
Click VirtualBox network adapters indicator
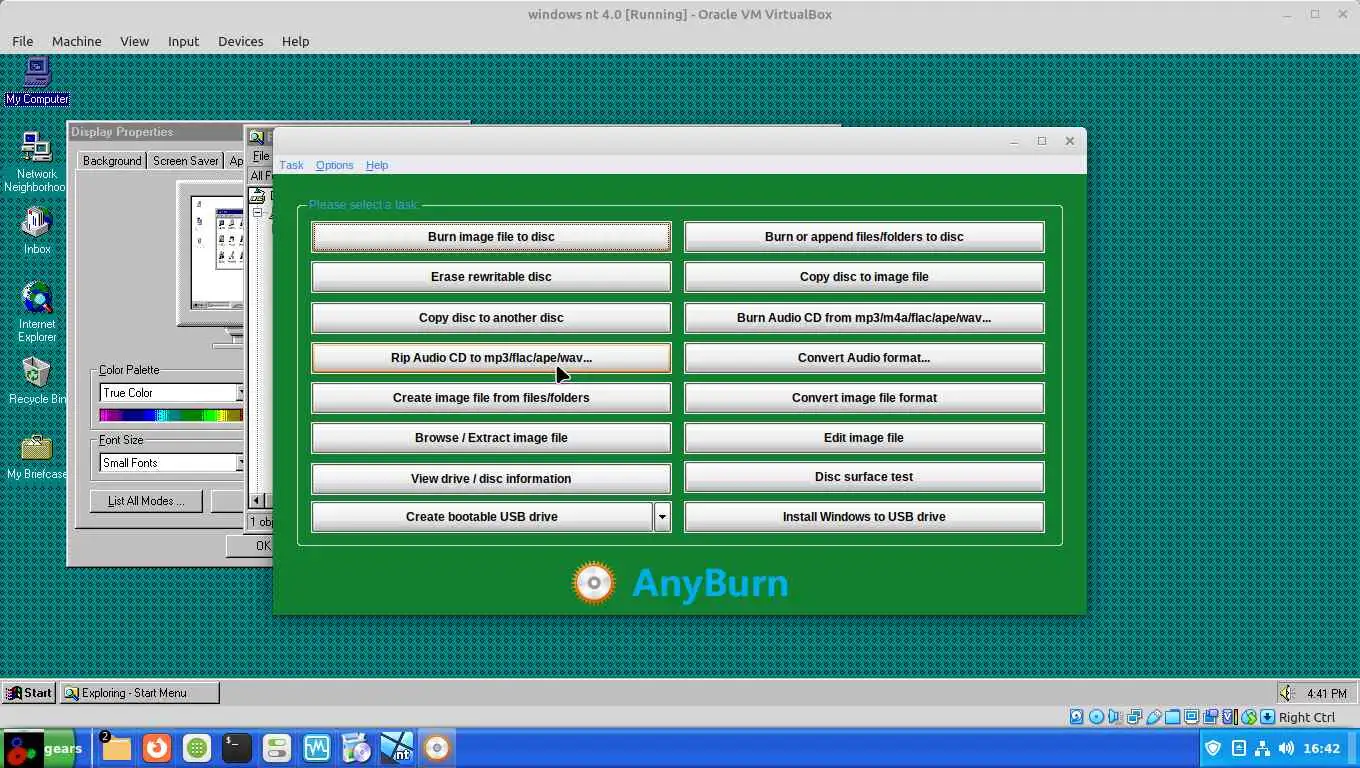(x=1134, y=717)
